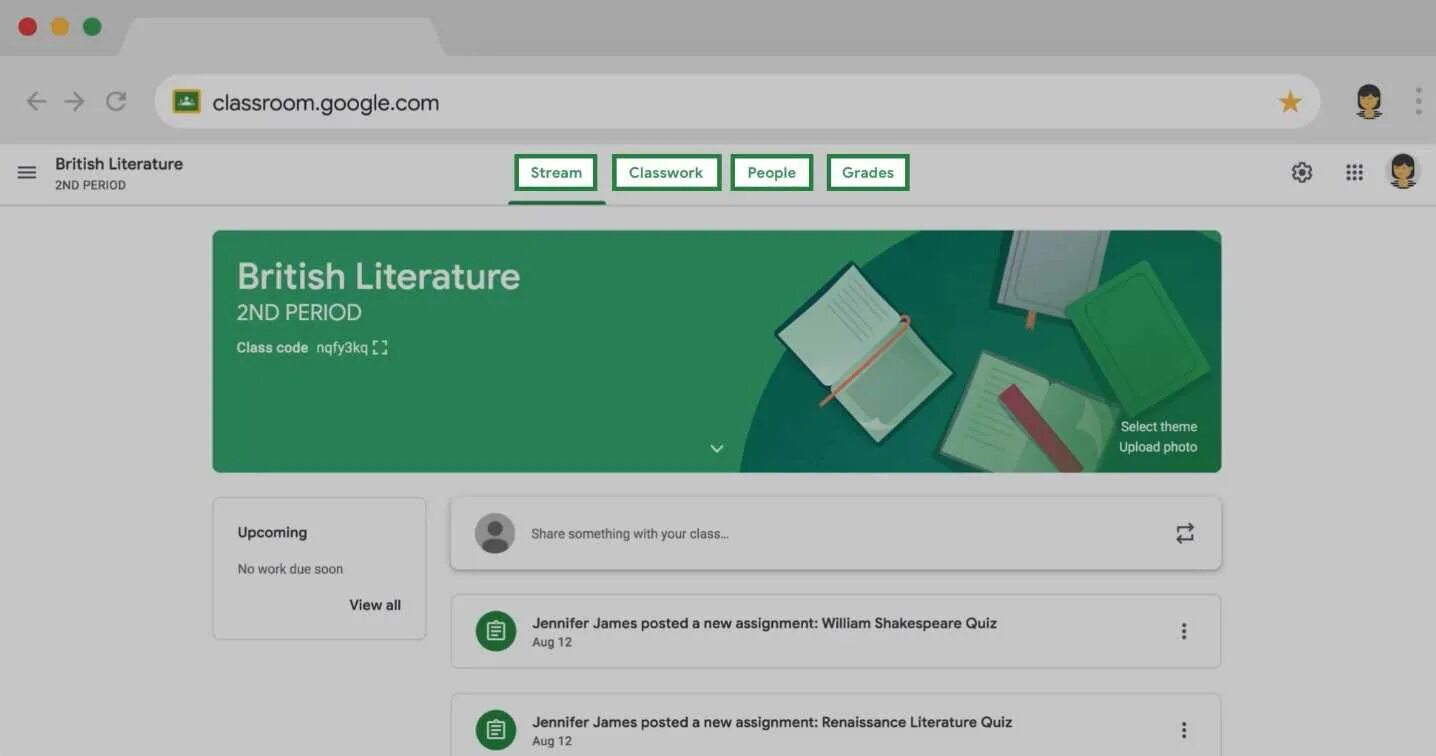Click the yellow minimize window button
Viewport: 1436px width, 756px height.
[x=60, y=27]
